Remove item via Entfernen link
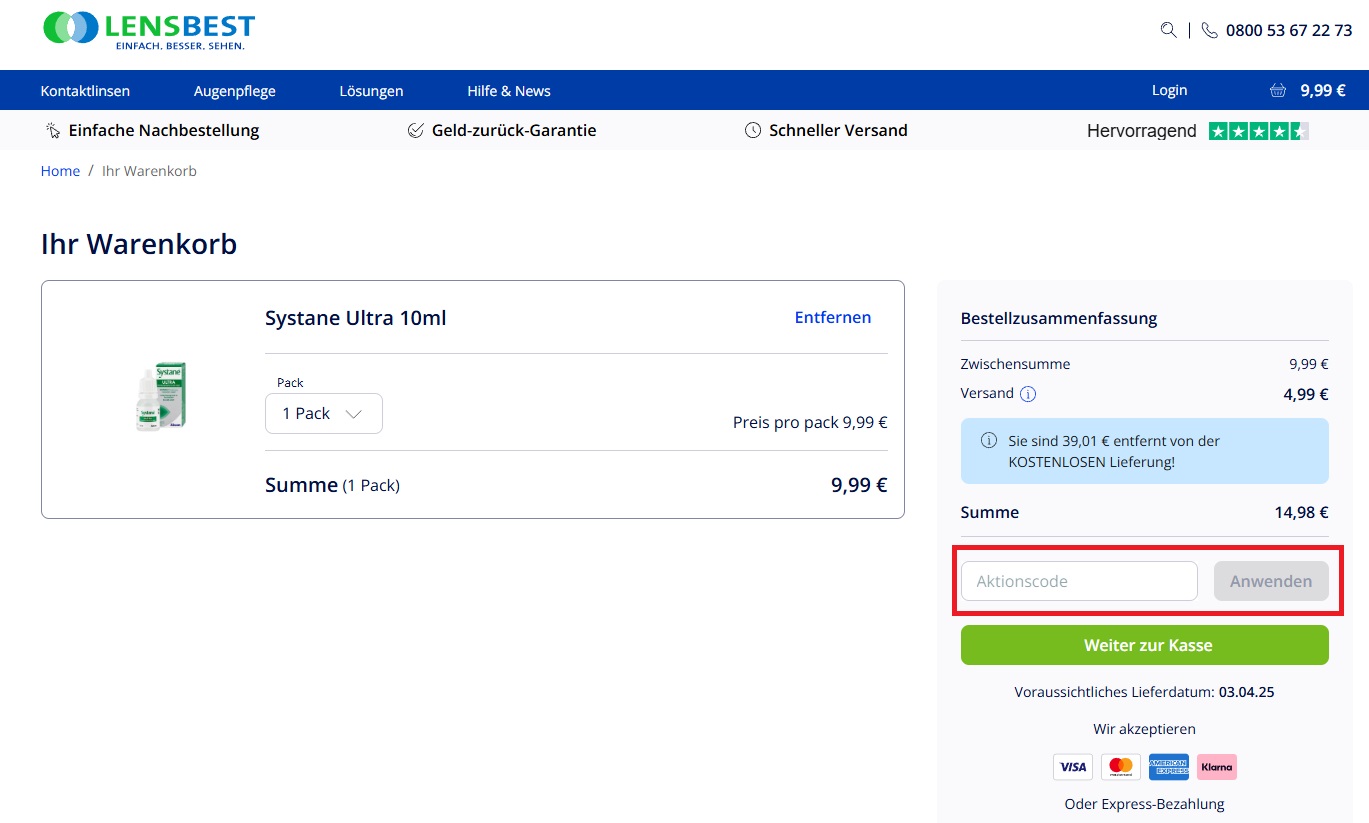The image size is (1369, 823). (x=832, y=317)
